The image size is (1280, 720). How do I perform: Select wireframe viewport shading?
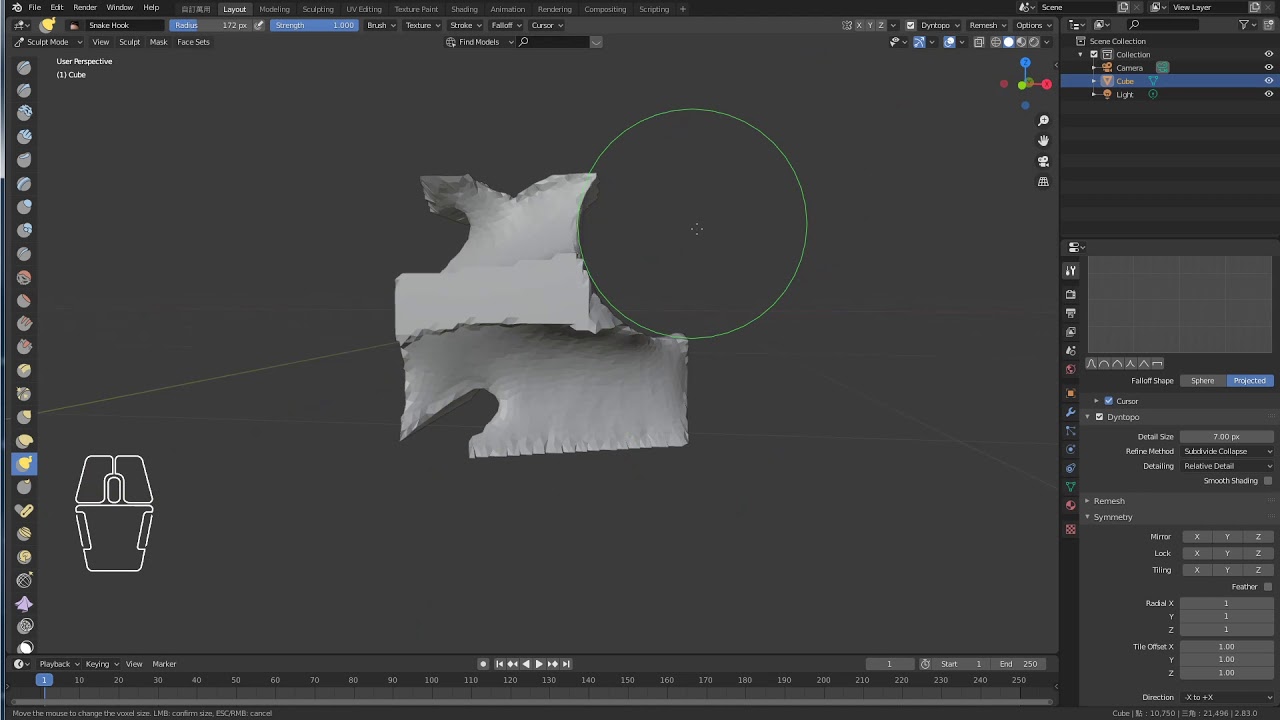(x=995, y=42)
